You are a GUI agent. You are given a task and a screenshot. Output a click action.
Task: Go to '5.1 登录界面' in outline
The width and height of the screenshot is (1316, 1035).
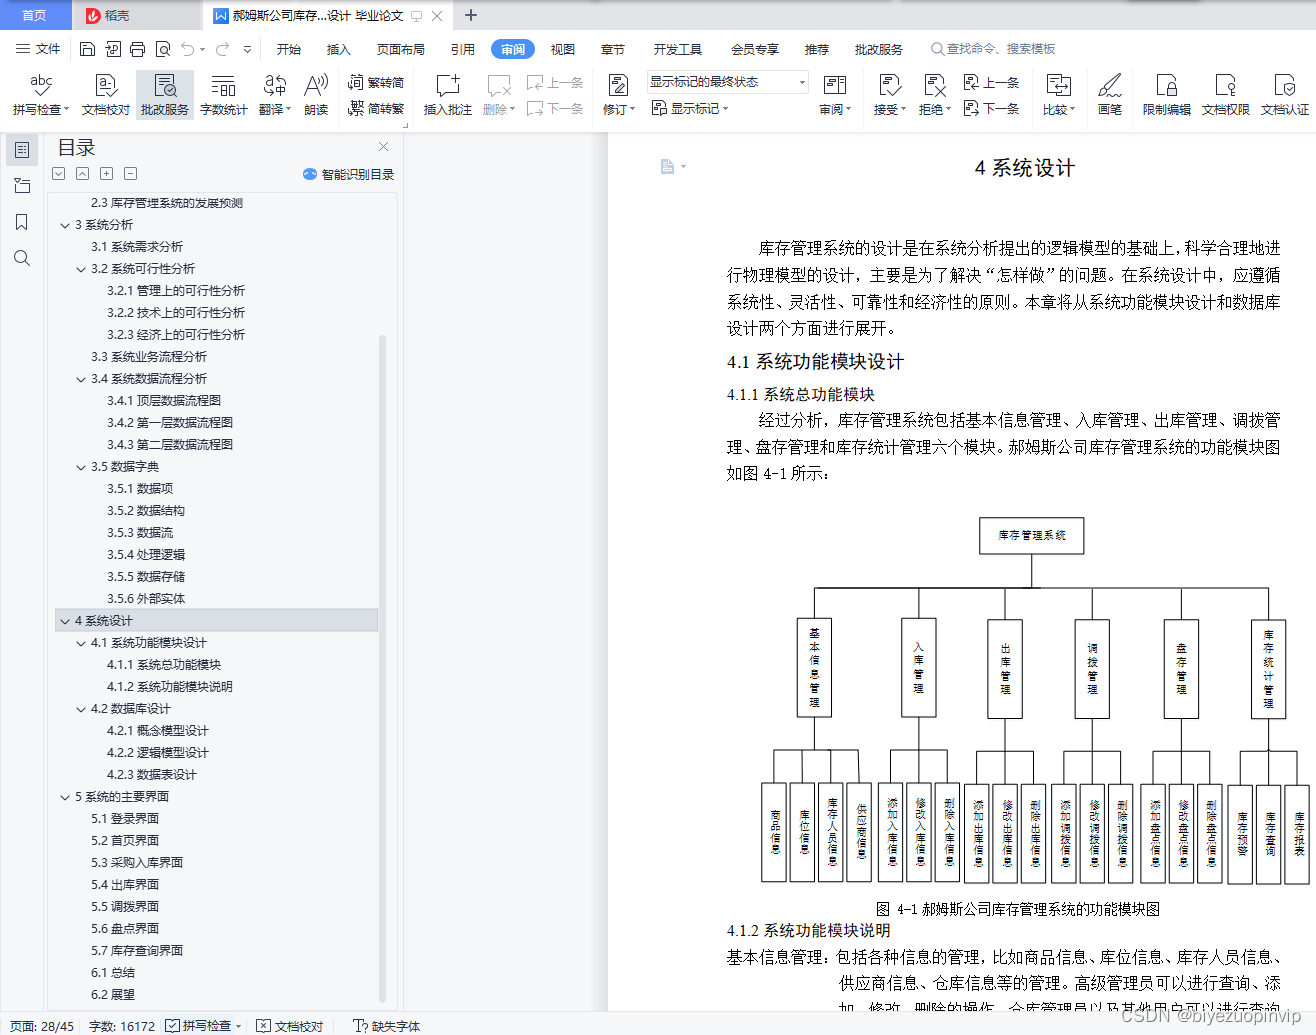125,819
